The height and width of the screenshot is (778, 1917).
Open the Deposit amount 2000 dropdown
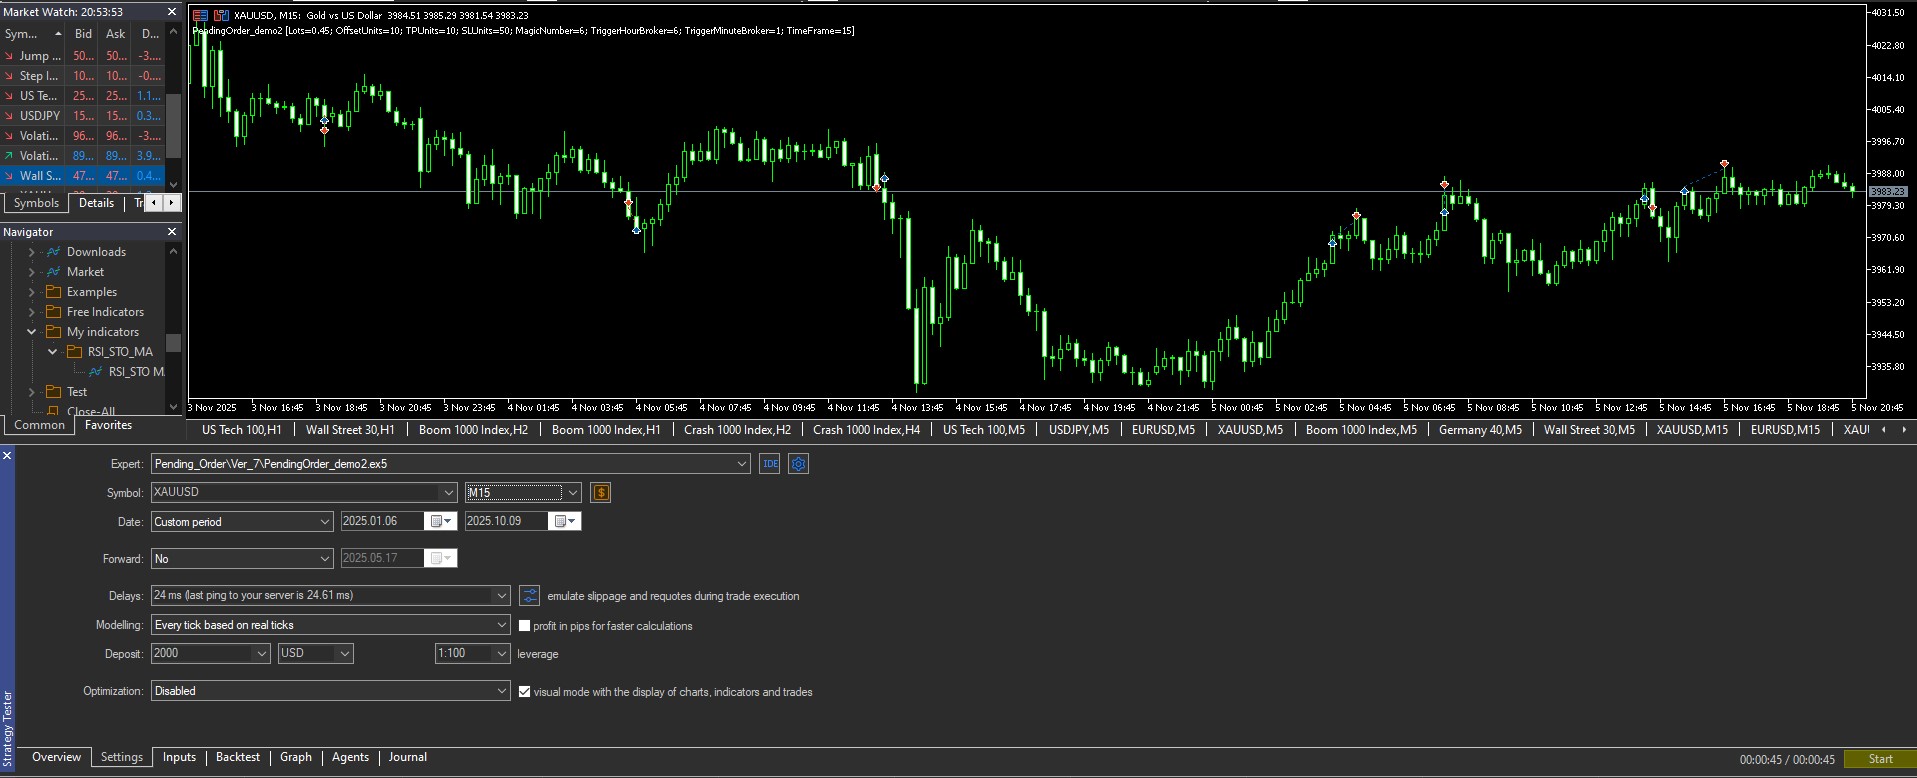[262, 654]
